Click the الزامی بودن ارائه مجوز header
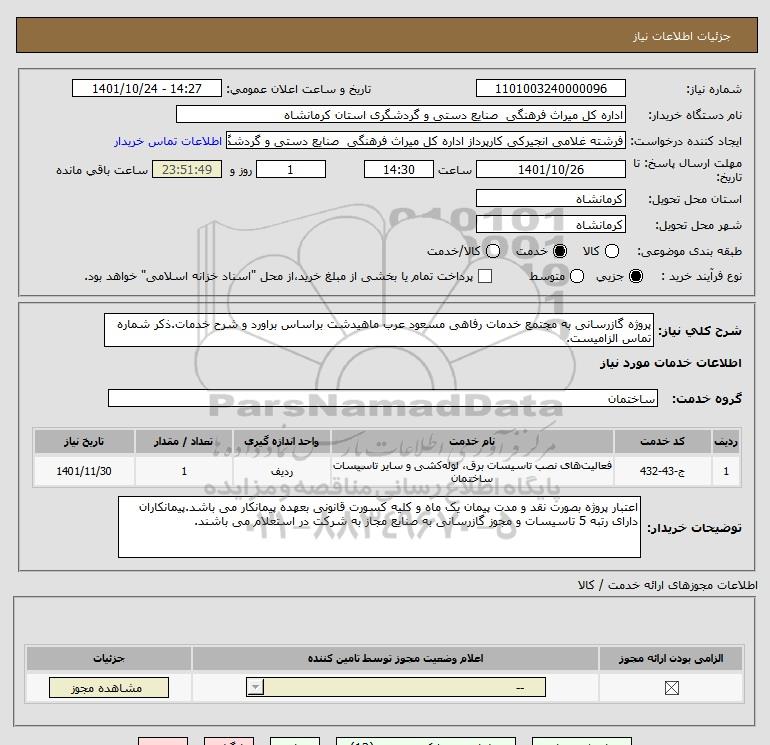This screenshot has height=745, width=770. pyautogui.click(x=671, y=658)
